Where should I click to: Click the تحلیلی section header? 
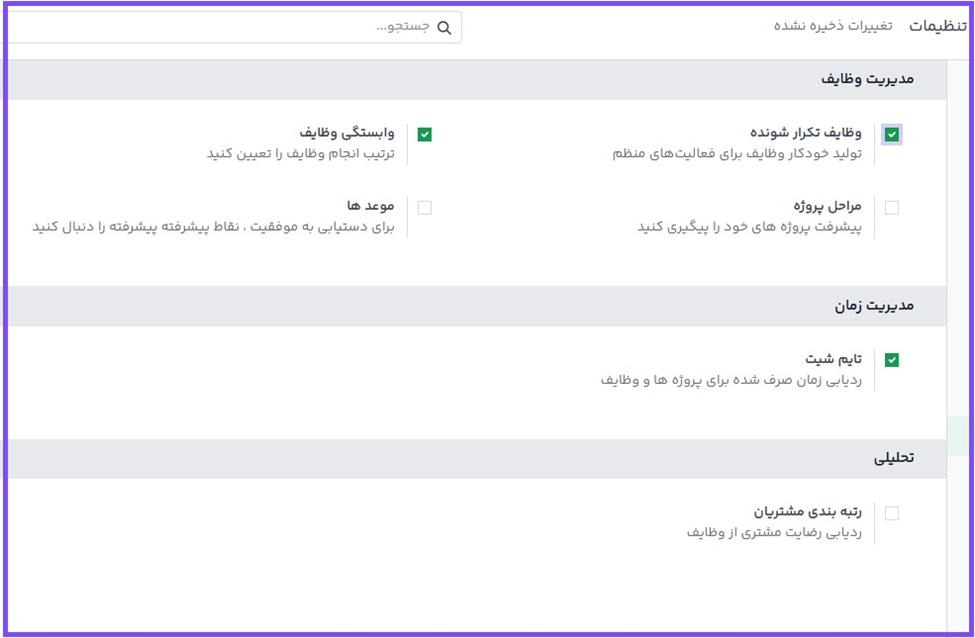[x=894, y=458]
